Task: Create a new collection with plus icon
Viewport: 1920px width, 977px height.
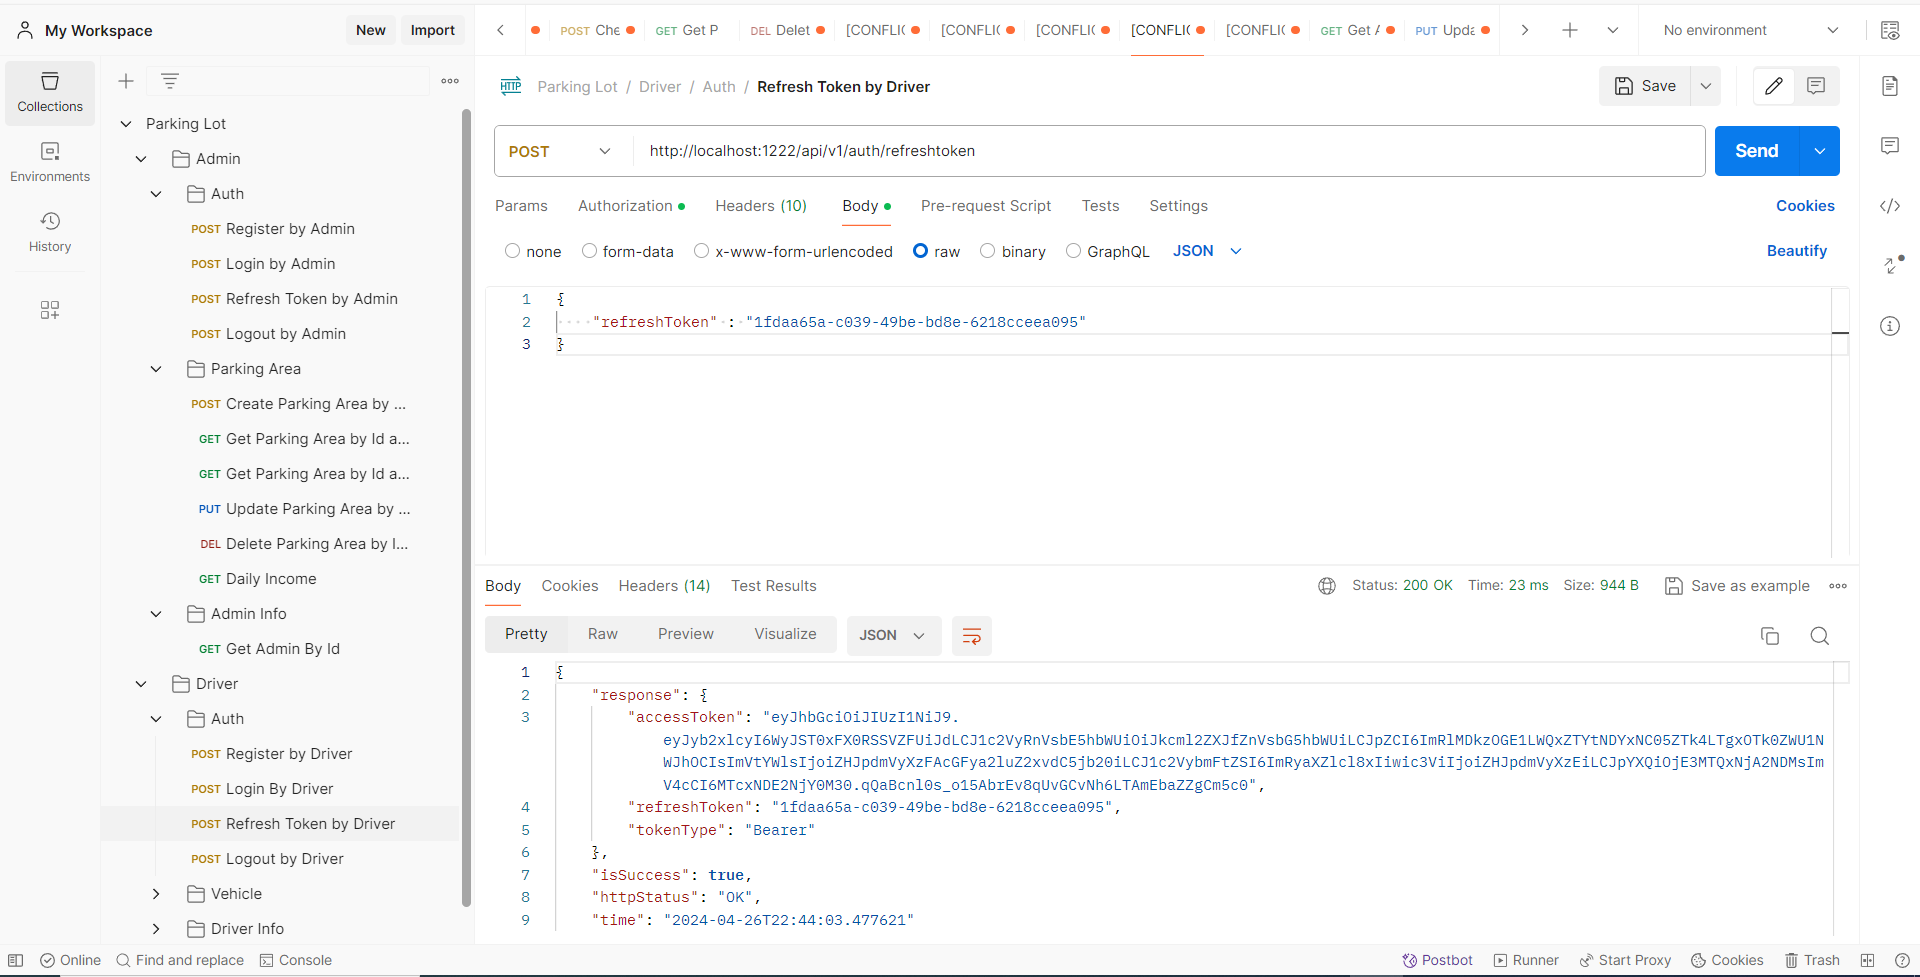Action: [126, 81]
